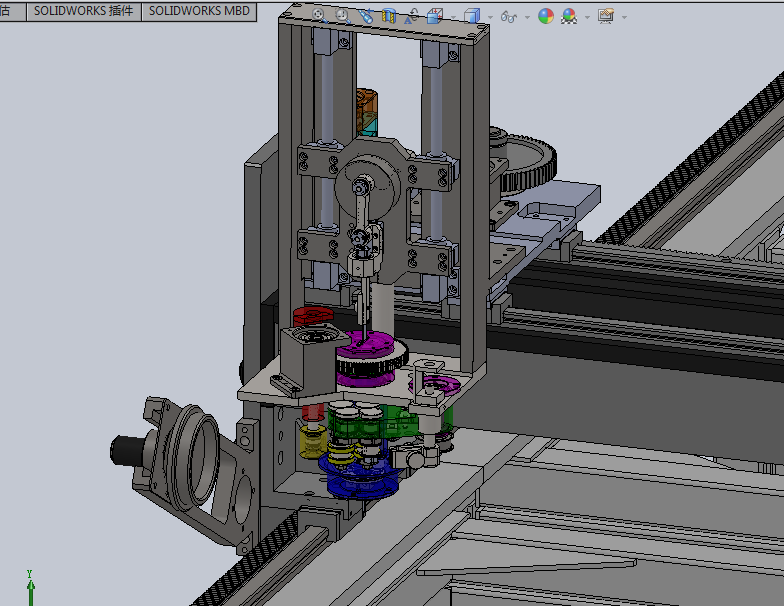Click the Apply Scene icon

pos(569,16)
